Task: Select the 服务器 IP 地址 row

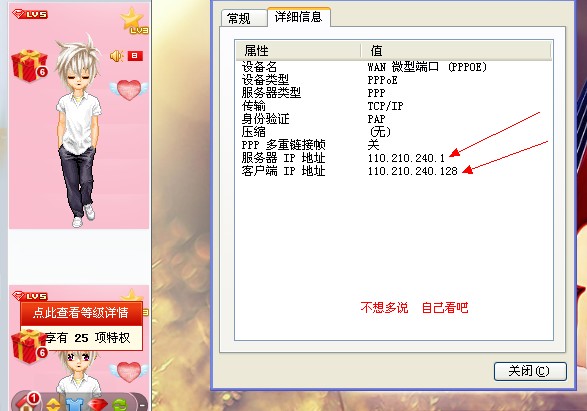Action: 394,158
